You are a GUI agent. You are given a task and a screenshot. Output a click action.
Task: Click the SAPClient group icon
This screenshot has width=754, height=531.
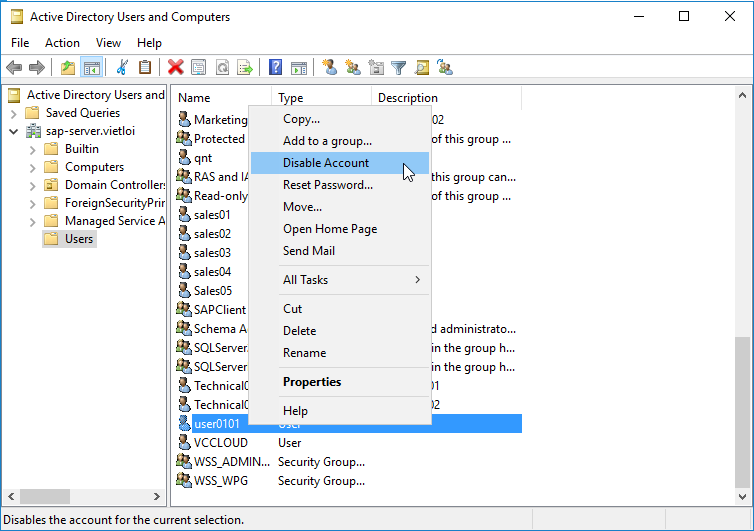(x=184, y=309)
